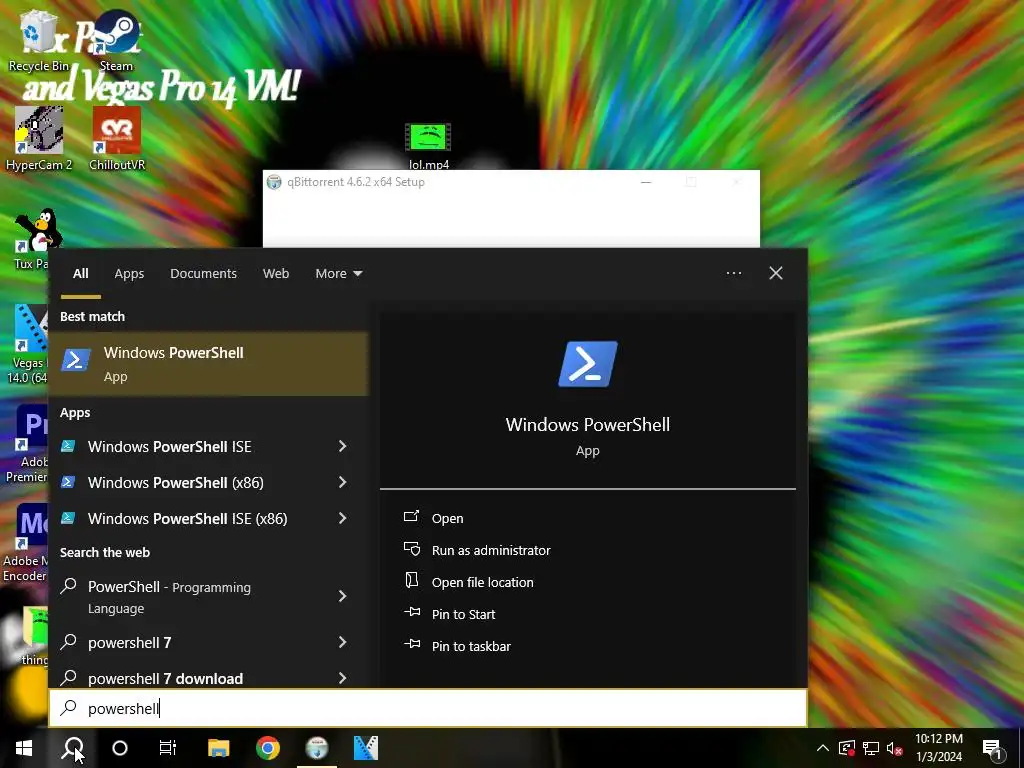This screenshot has height=768, width=1024.
Task: Choose Run as administrator
Action: [x=477, y=550]
